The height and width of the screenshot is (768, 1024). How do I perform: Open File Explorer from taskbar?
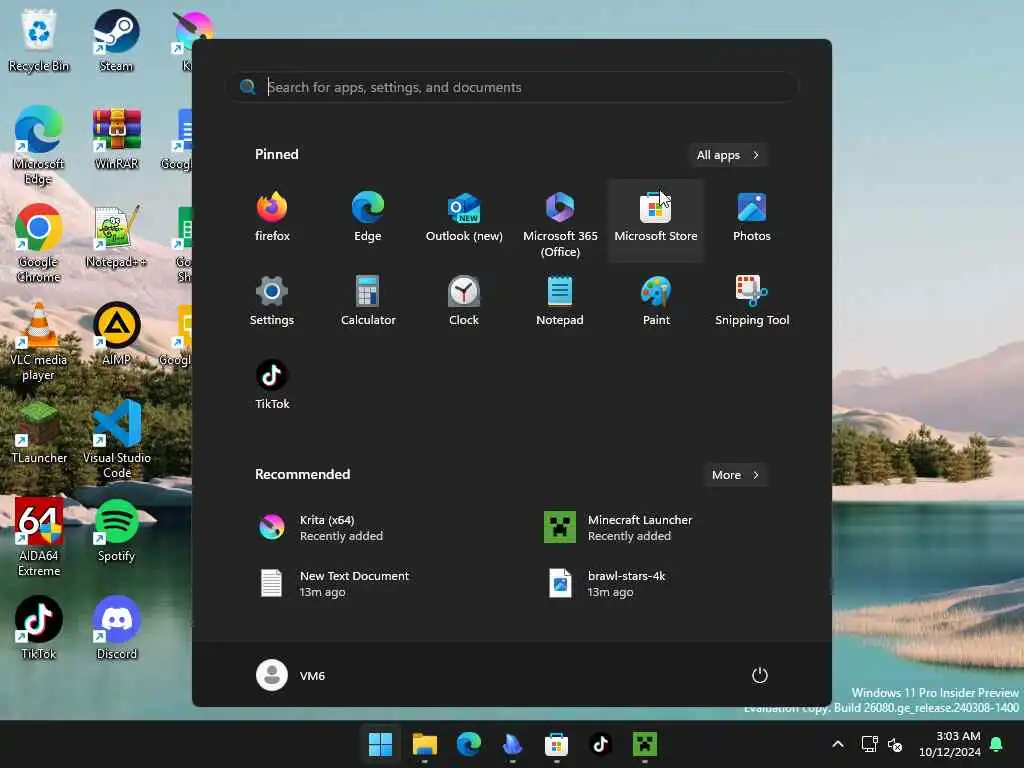(x=424, y=744)
